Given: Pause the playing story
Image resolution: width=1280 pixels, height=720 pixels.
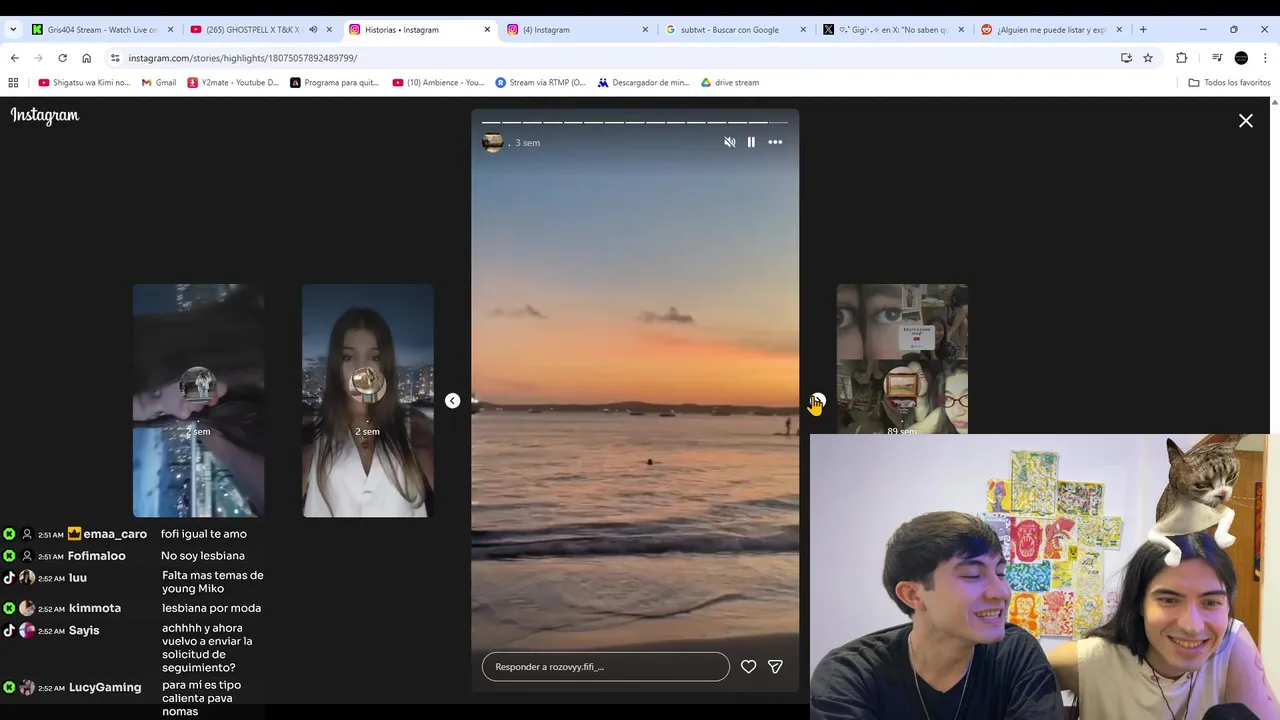Looking at the screenshot, I should (x=751, y=142).
